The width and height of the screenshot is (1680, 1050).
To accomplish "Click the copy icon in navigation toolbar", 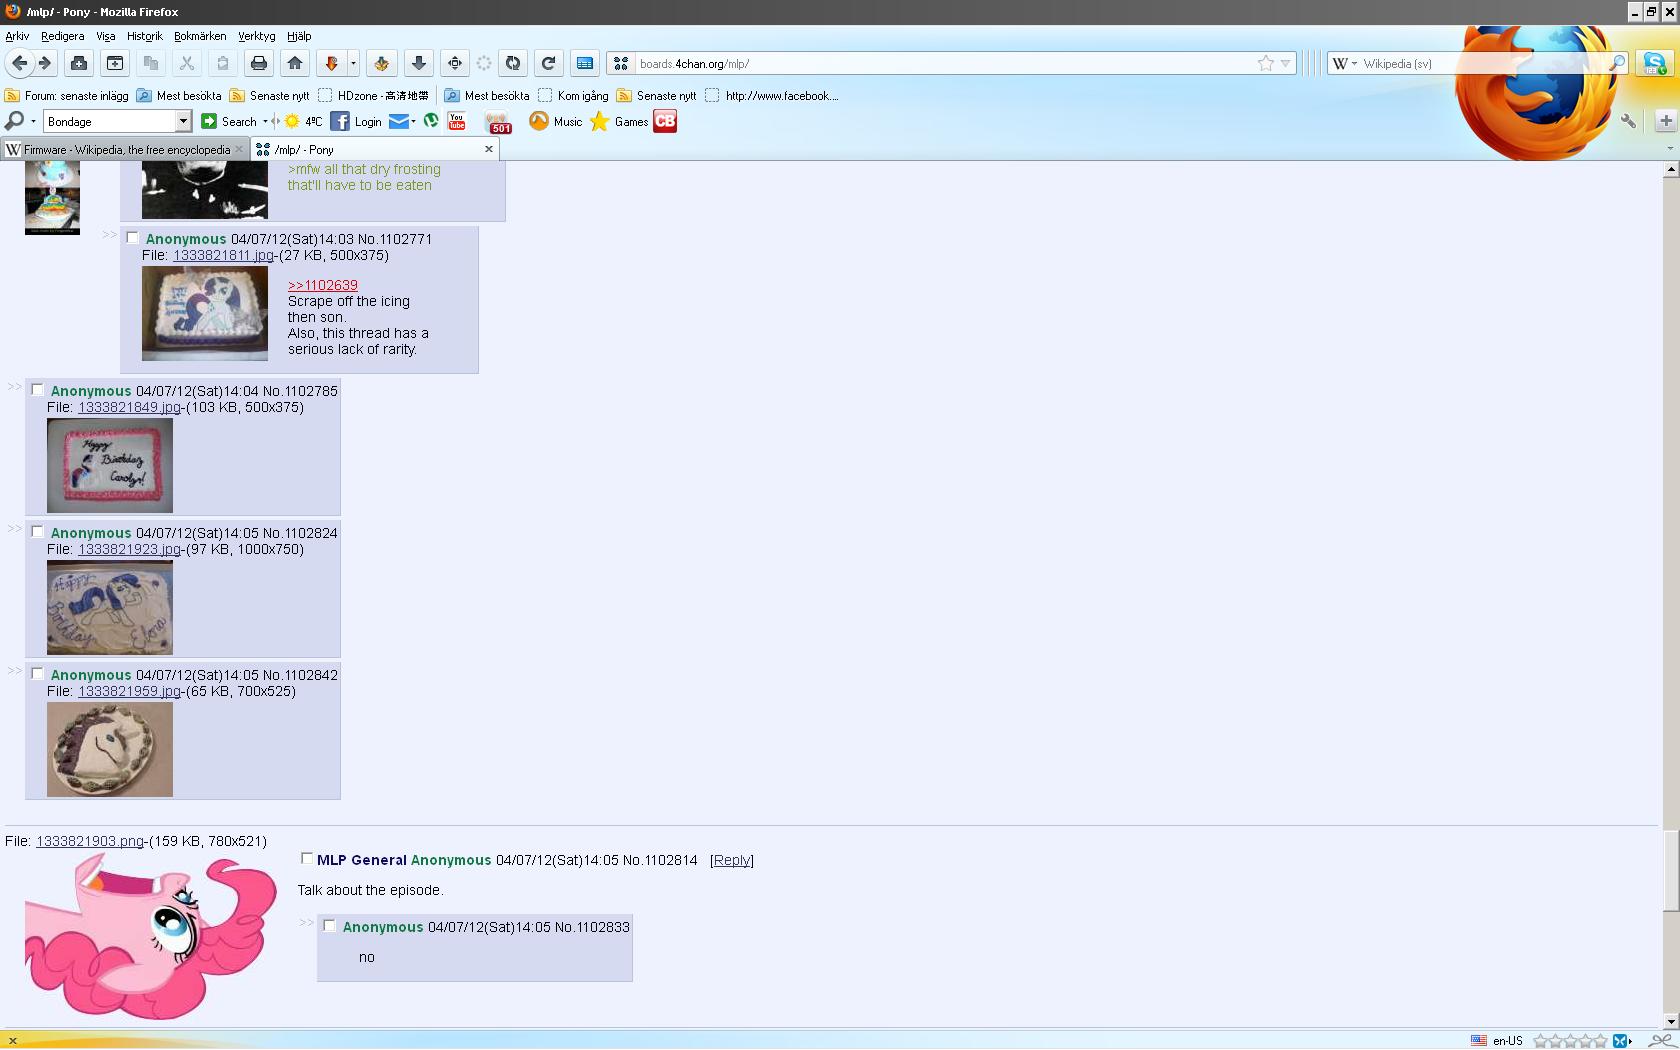I will click(x=151, y=63).
